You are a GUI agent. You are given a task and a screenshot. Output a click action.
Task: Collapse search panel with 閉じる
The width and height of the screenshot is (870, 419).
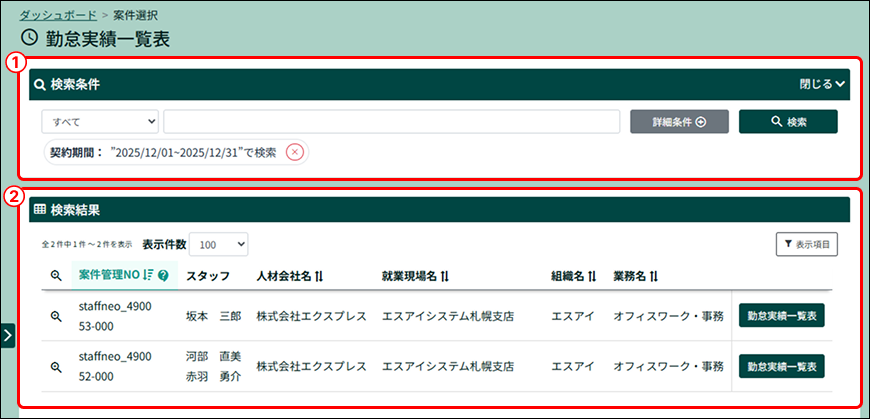(822, 84)
